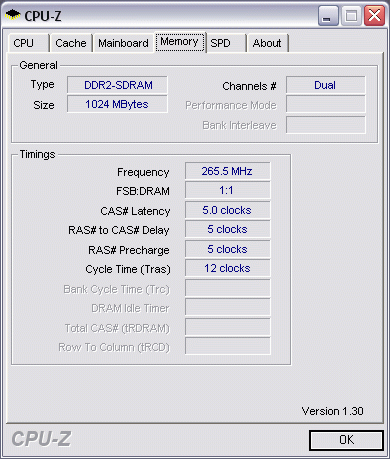Click the DRAM Idle Timer label
Screen dimensions: 390x459
pyautogui.click(x=130, y=308)
